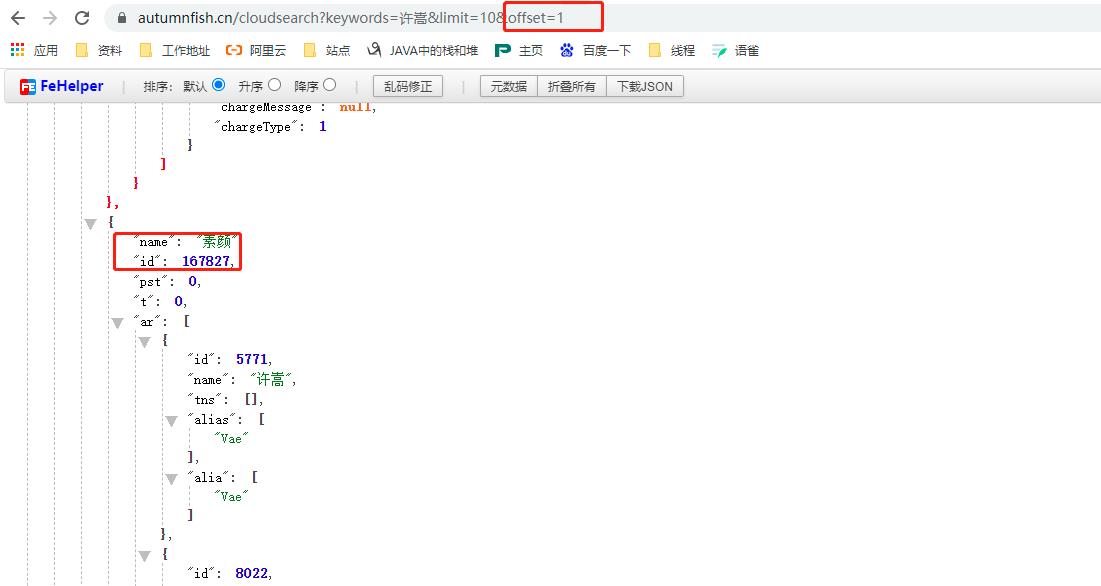Image resolution: width=1101 pixels, height=586 pixels.
Task: Click the "Vae" value under alia
Action: tap(232, 496)
